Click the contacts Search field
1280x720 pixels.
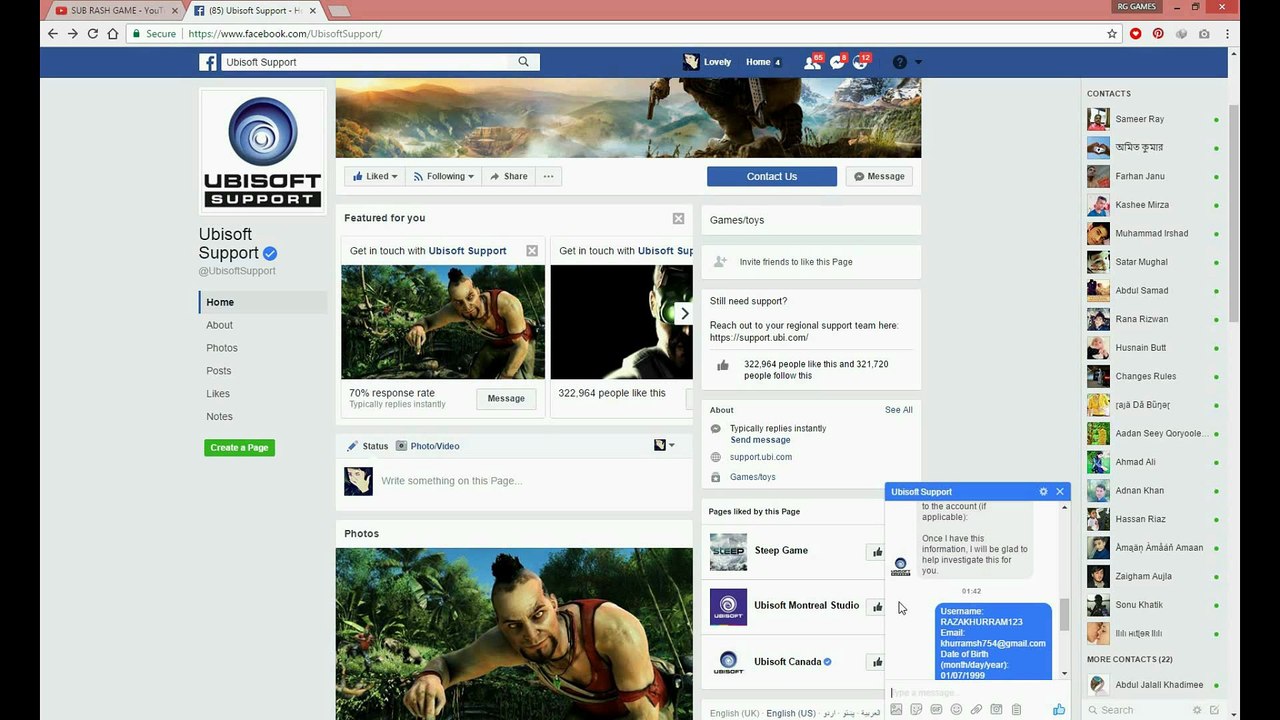pos(1137,710)
